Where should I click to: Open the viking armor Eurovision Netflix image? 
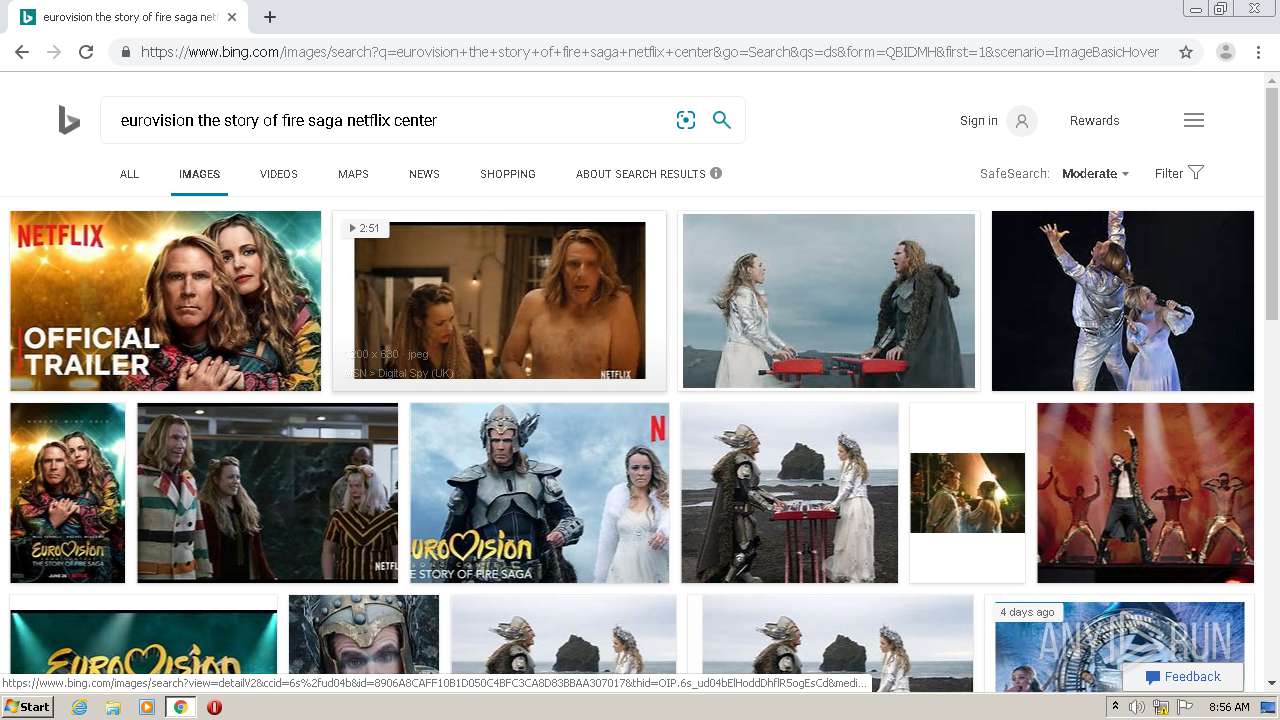[x=539, y=493]
